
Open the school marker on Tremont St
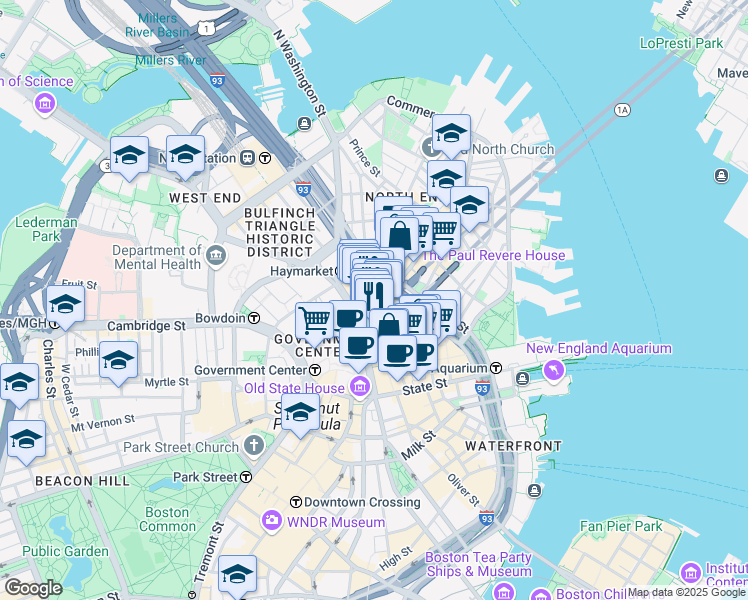click(x=238, y=576)
